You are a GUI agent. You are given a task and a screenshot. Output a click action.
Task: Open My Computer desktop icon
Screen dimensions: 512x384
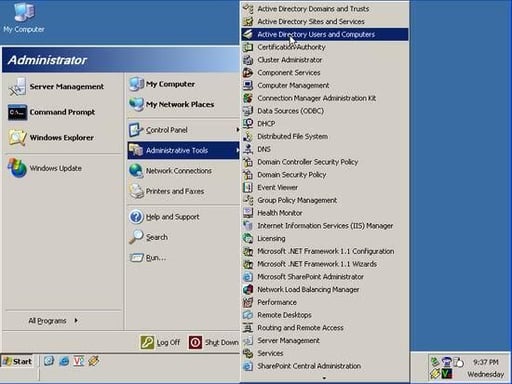24,17
